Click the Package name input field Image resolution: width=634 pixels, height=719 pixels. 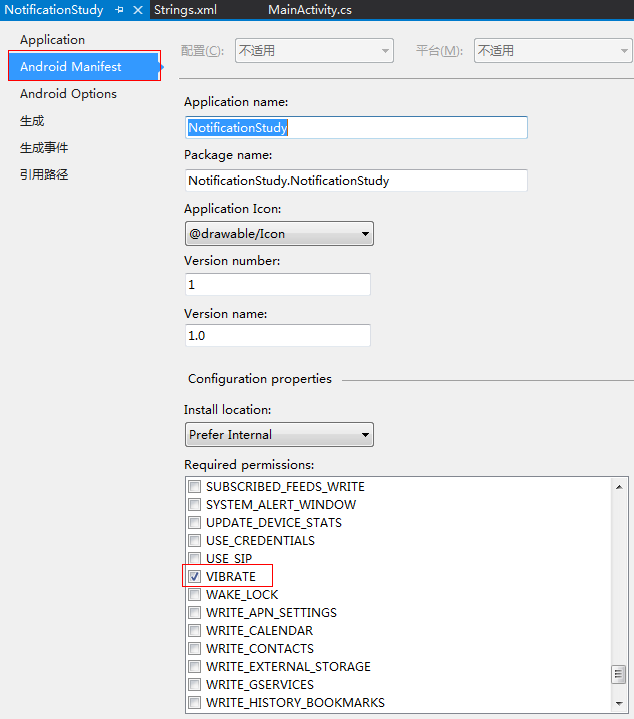pyautogui.click(x=356, y=181)
